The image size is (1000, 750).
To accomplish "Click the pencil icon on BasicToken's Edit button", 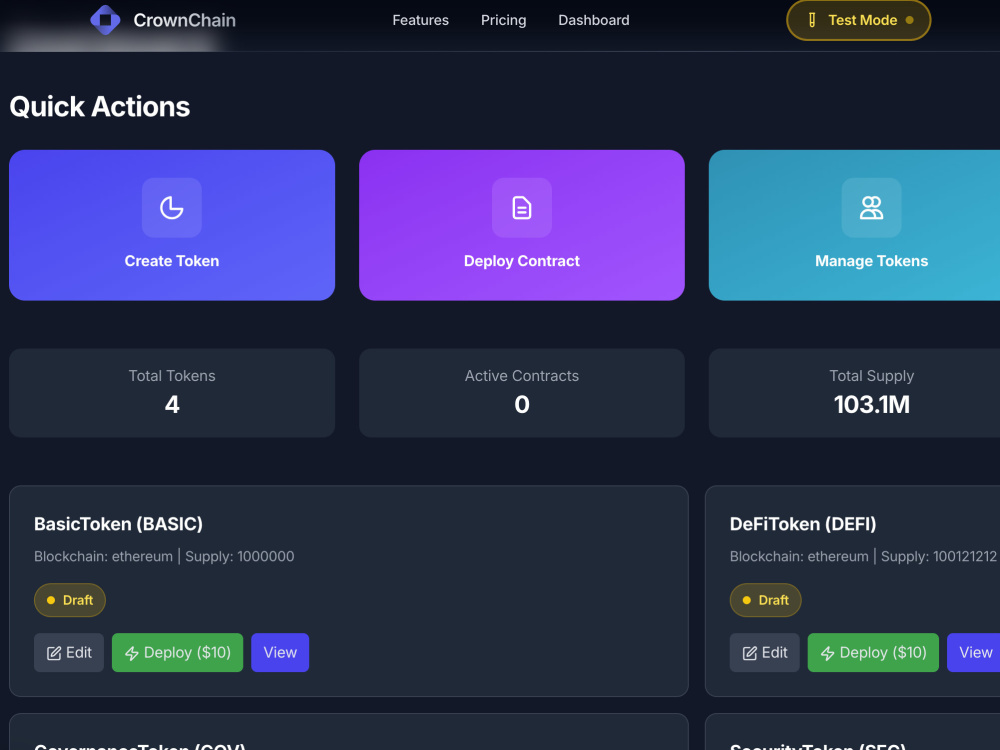I will point(54,653).
